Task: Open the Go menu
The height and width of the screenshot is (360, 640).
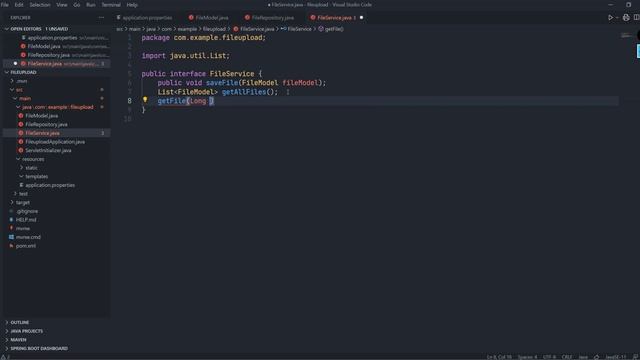Action: (77, 5)
